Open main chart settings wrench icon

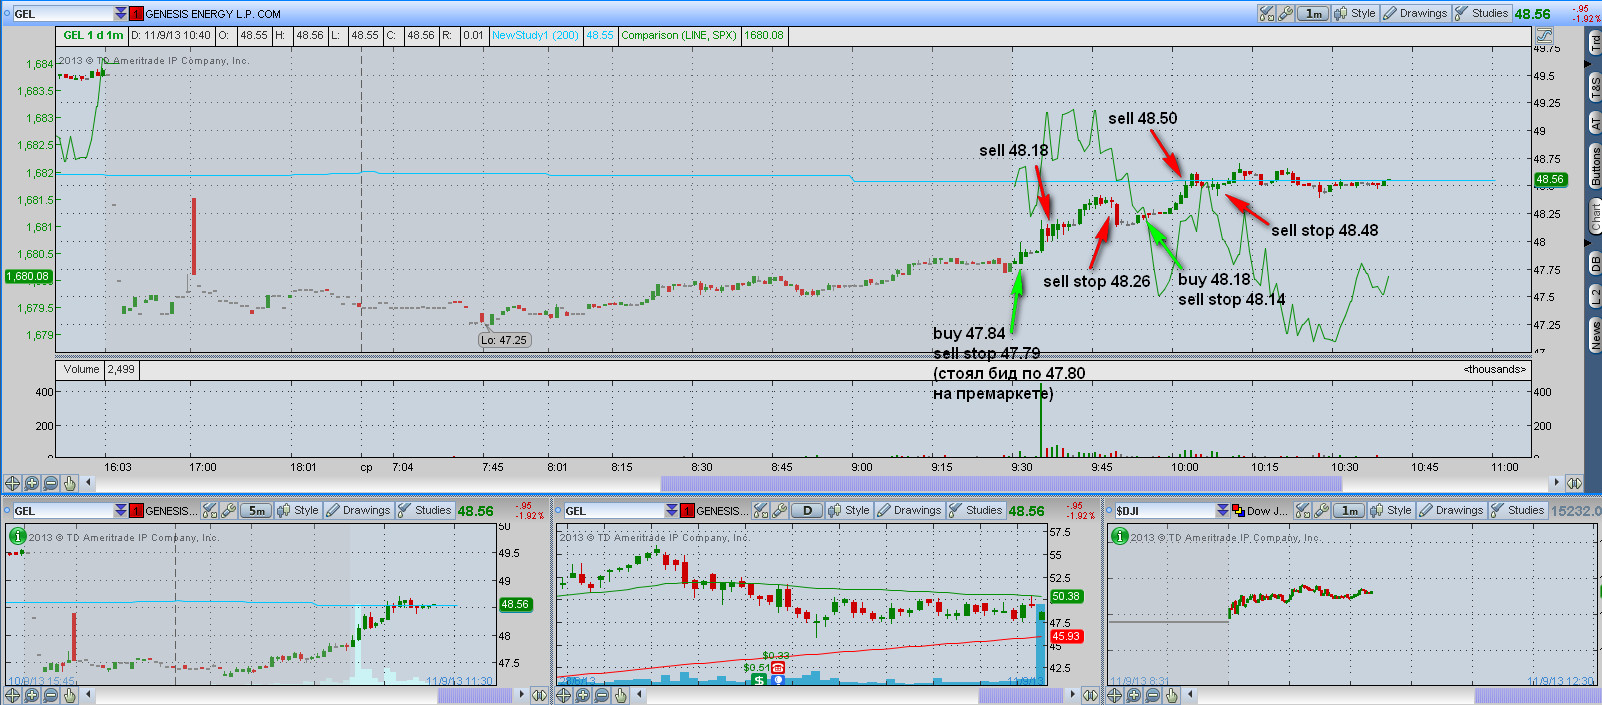pos(1286,13)
